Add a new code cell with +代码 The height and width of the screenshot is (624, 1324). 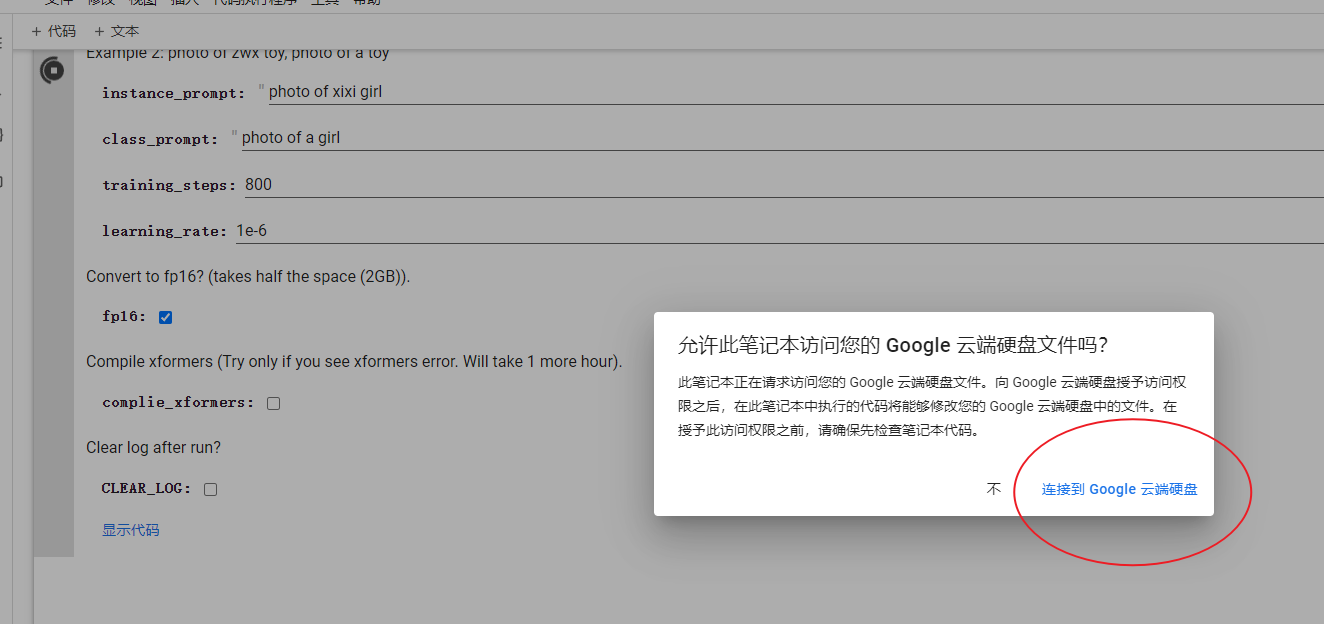[x=53, y=31]
